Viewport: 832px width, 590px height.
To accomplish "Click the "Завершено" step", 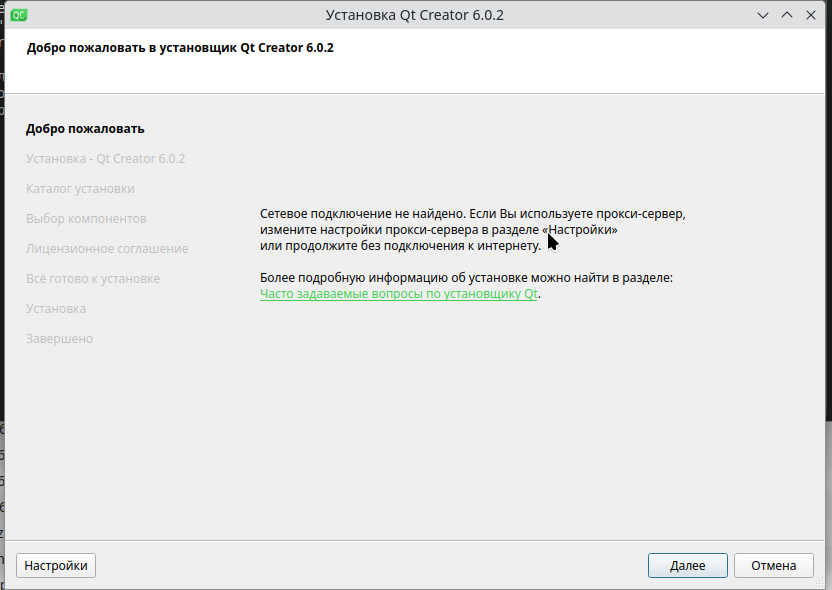I will click(x=59, y=339).
